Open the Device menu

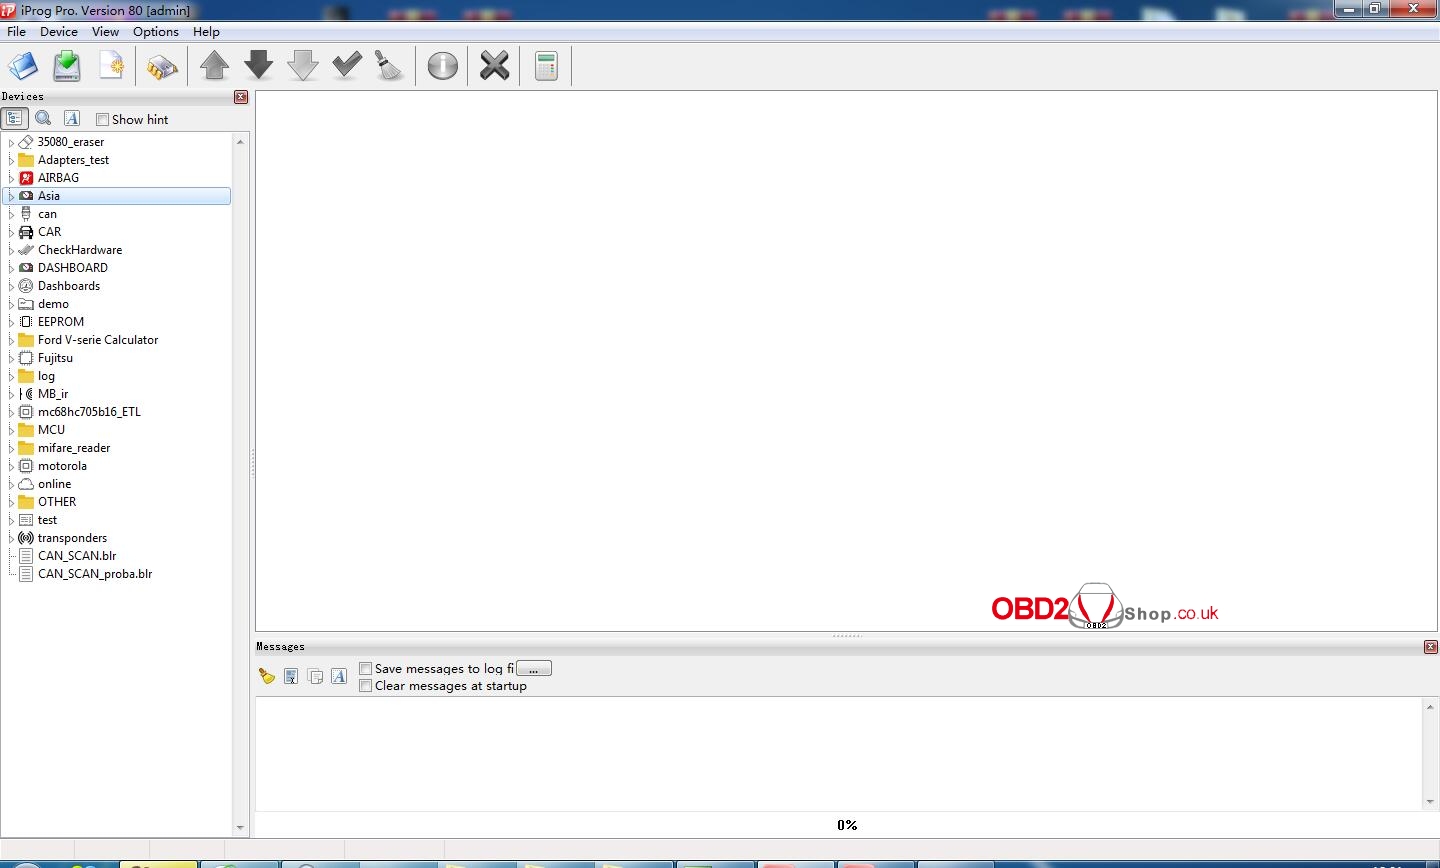pyautogui.click(x=58, y=32)
